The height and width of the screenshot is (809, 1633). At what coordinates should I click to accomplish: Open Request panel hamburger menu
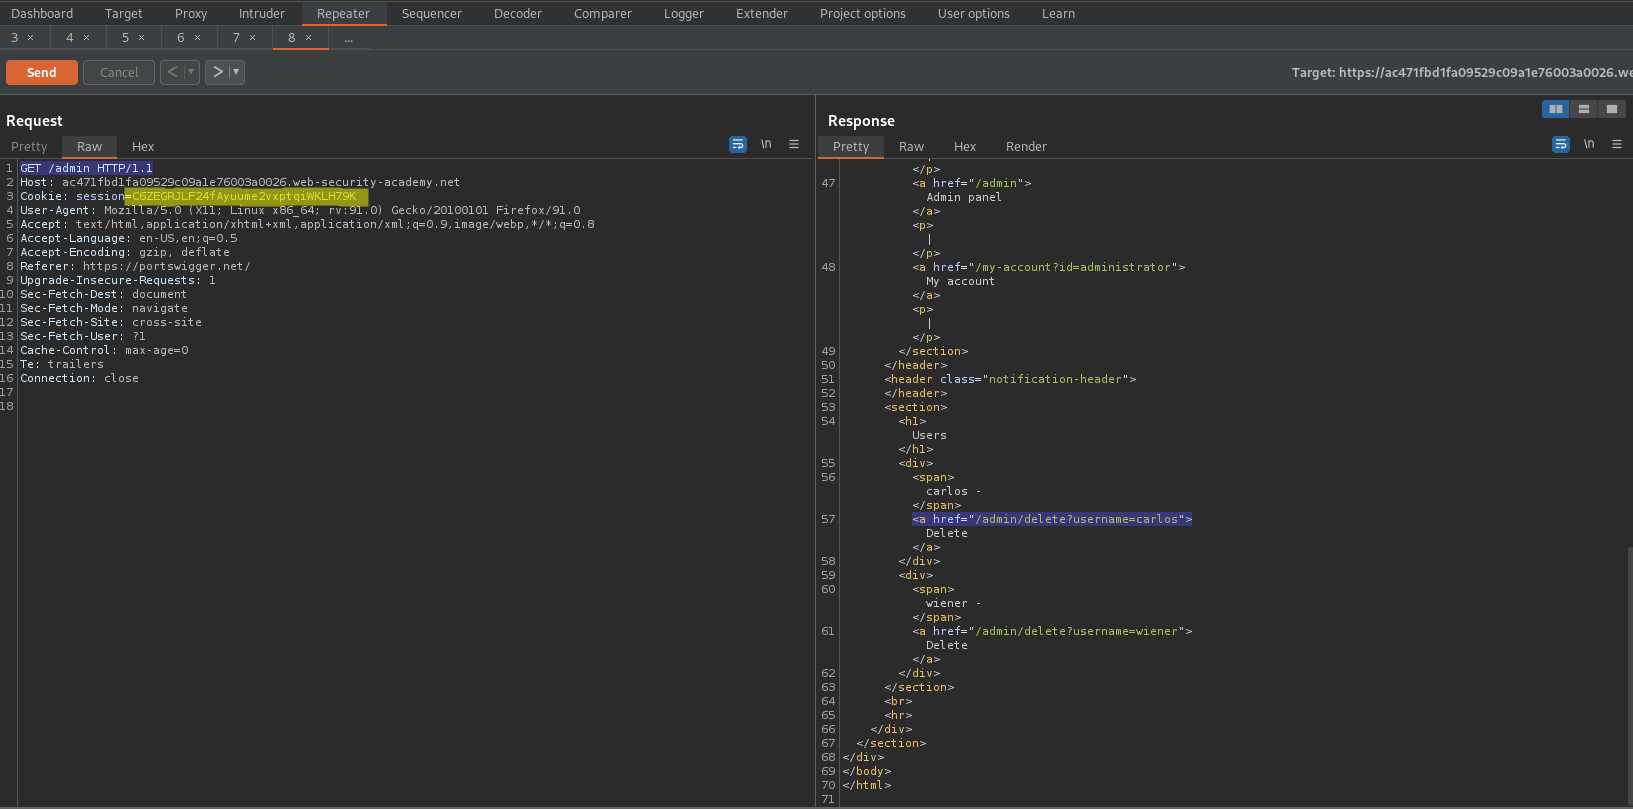click(794, 144)
